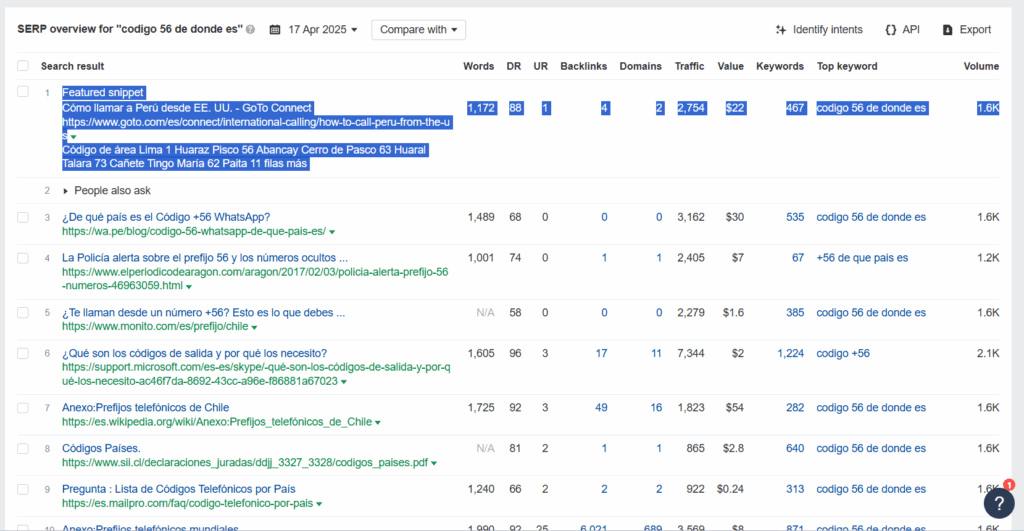Click the Backlinks column header
The image size is (1024, 531).
(584, 66)
